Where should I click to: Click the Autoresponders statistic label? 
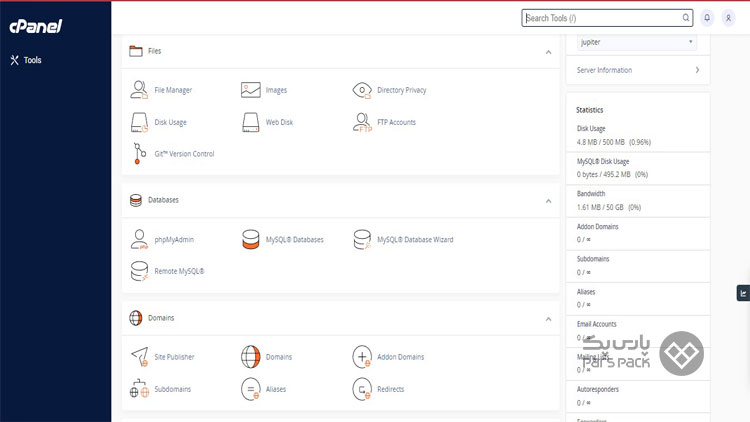[x=598, y=389]
